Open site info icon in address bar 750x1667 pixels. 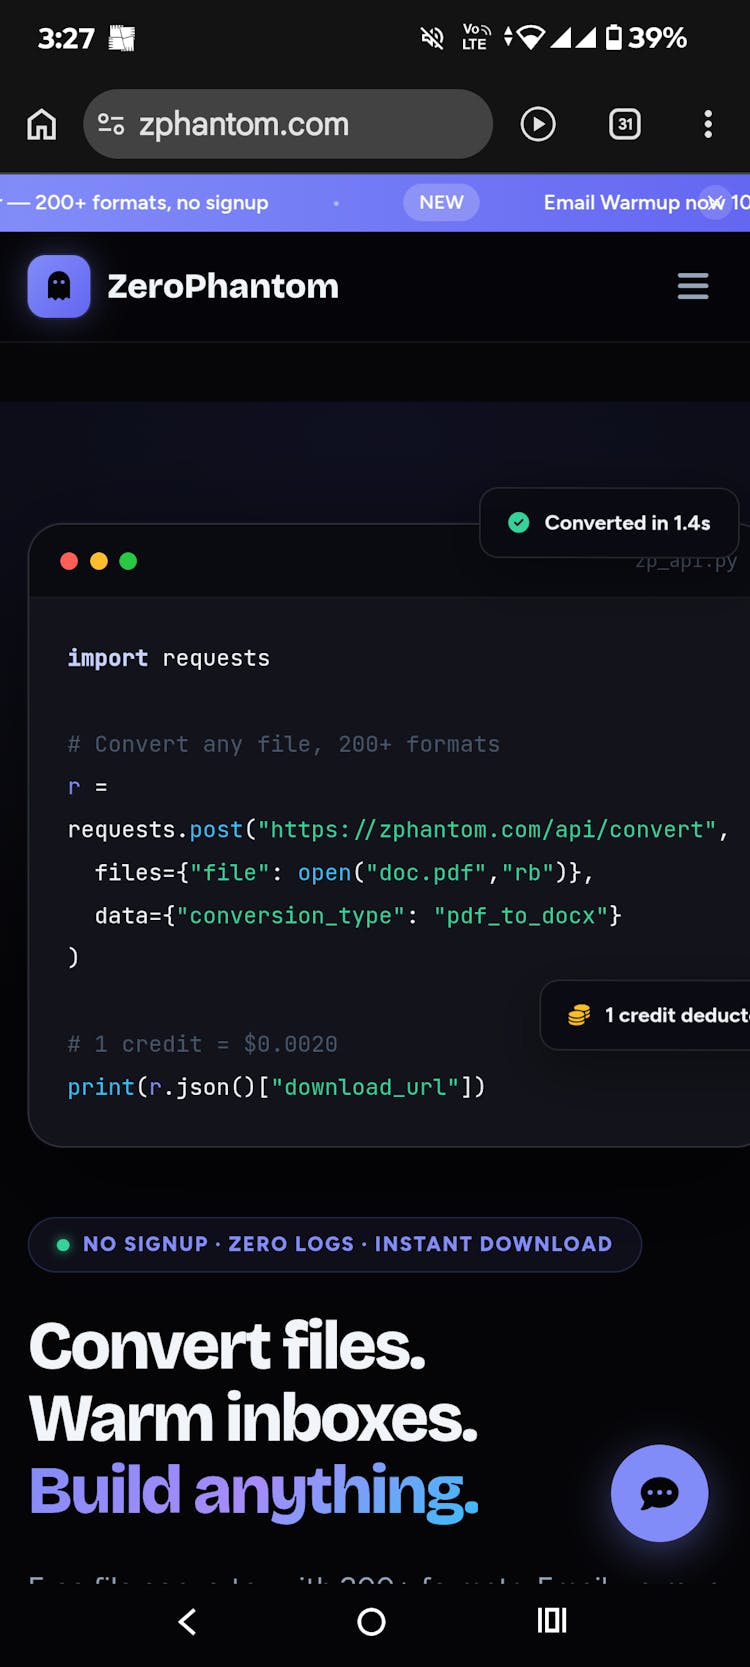coord(111,124)
